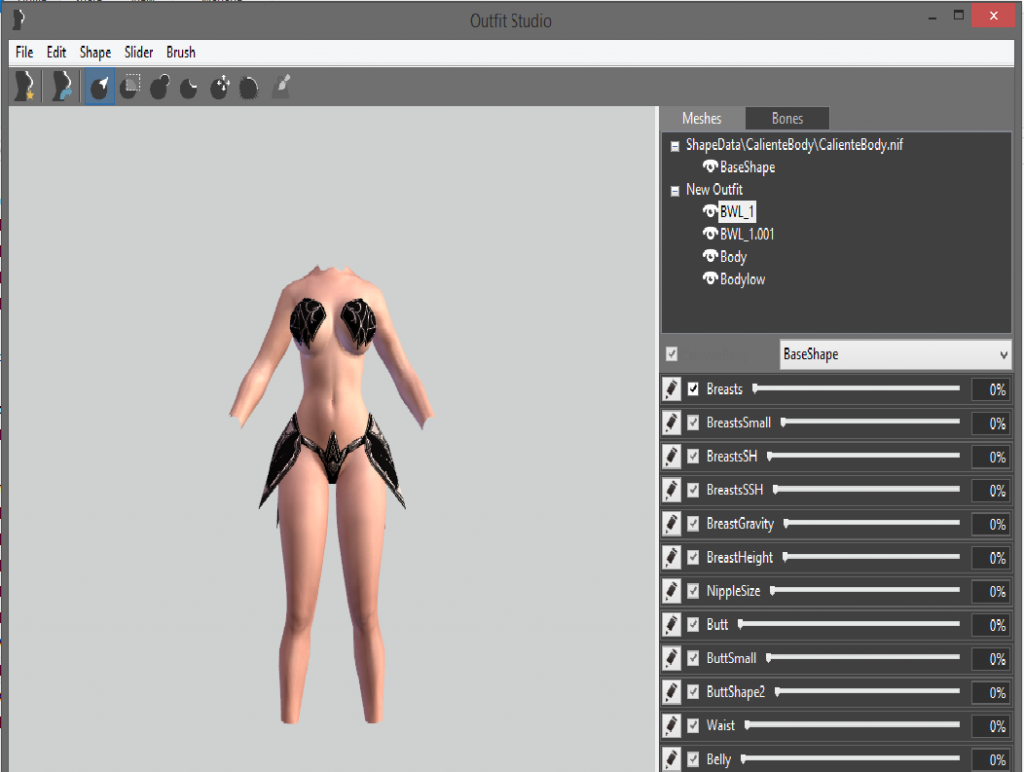Open the Brush menu
This screenshot has height=772, width=1024.
tap(181, 52)
